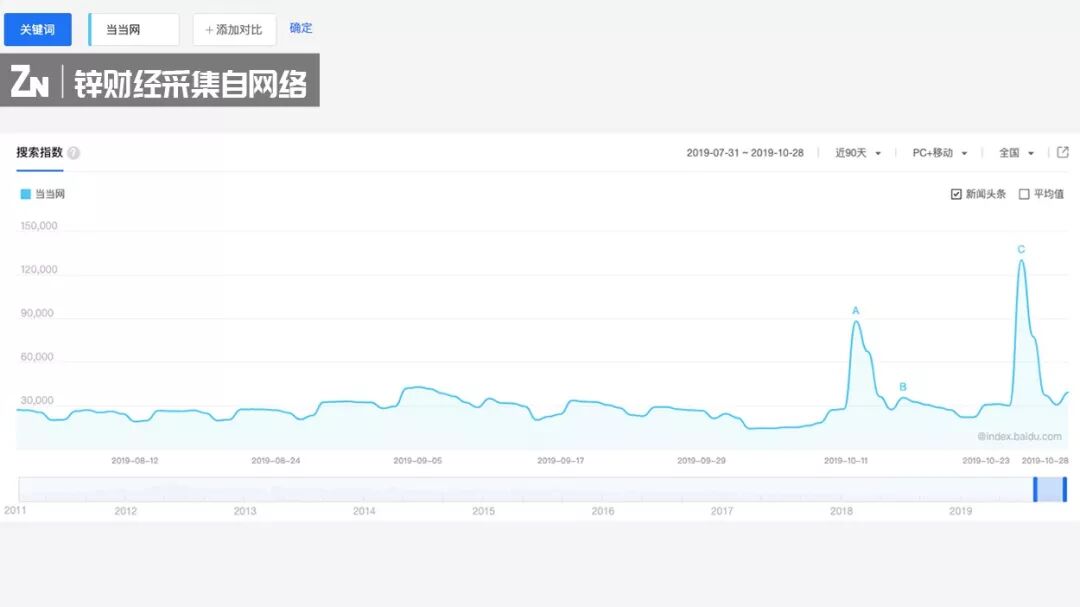Expand the 全国 region dropdown
1080x607 pixels.
1017,153
